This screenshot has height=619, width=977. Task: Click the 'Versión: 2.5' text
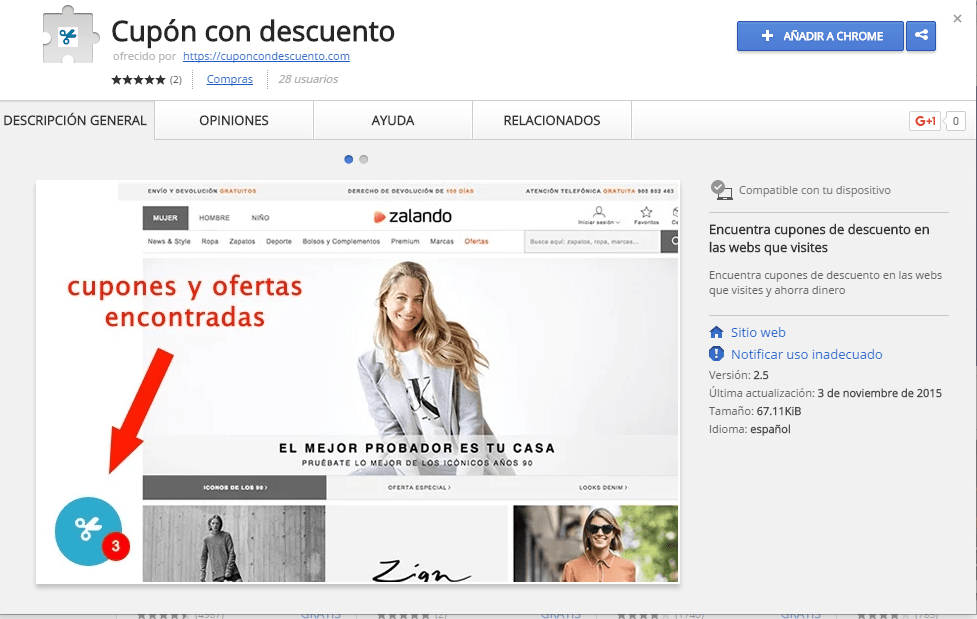(x=738, y=375)
